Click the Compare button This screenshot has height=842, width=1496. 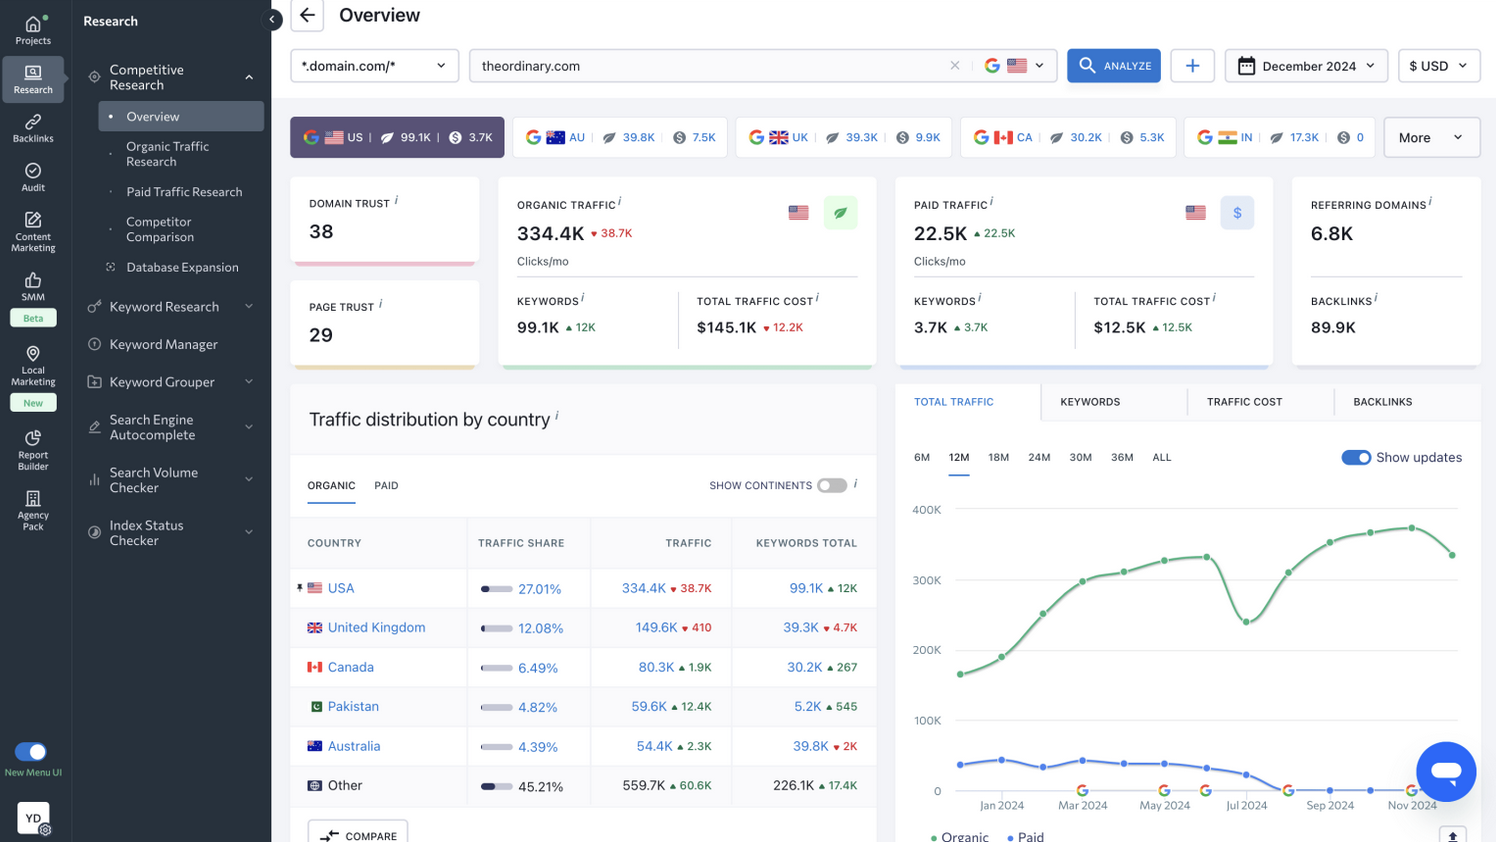click(358, 835)
